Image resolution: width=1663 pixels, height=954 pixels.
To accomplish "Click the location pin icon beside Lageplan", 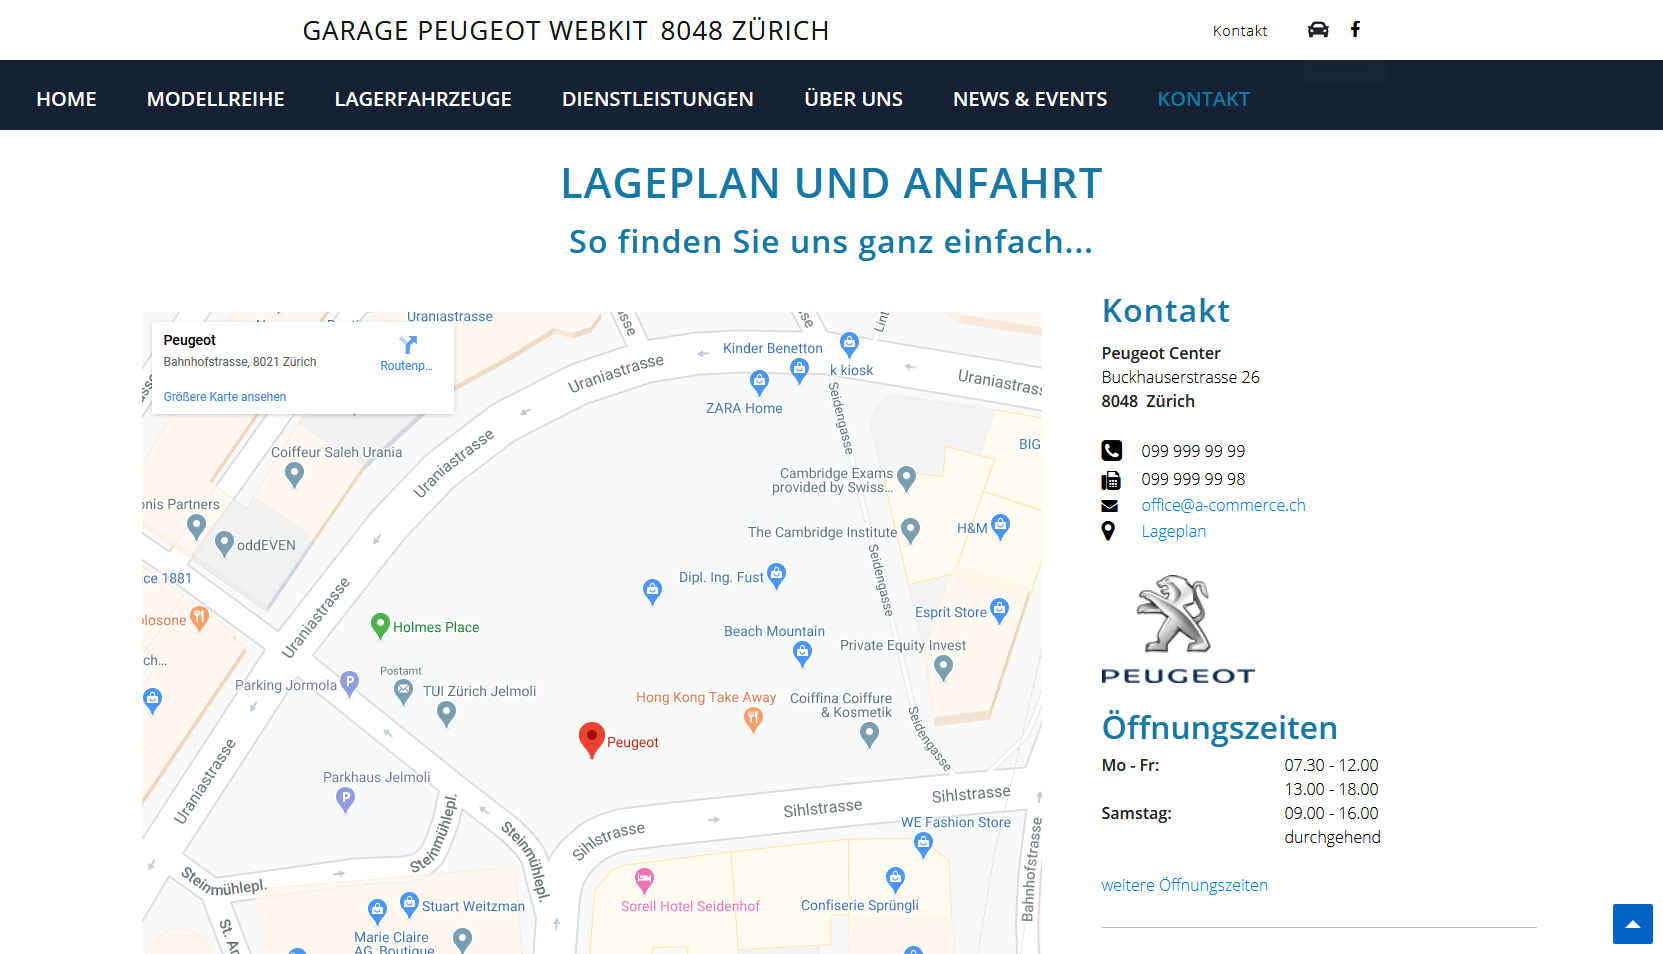I will [1108, 531].
